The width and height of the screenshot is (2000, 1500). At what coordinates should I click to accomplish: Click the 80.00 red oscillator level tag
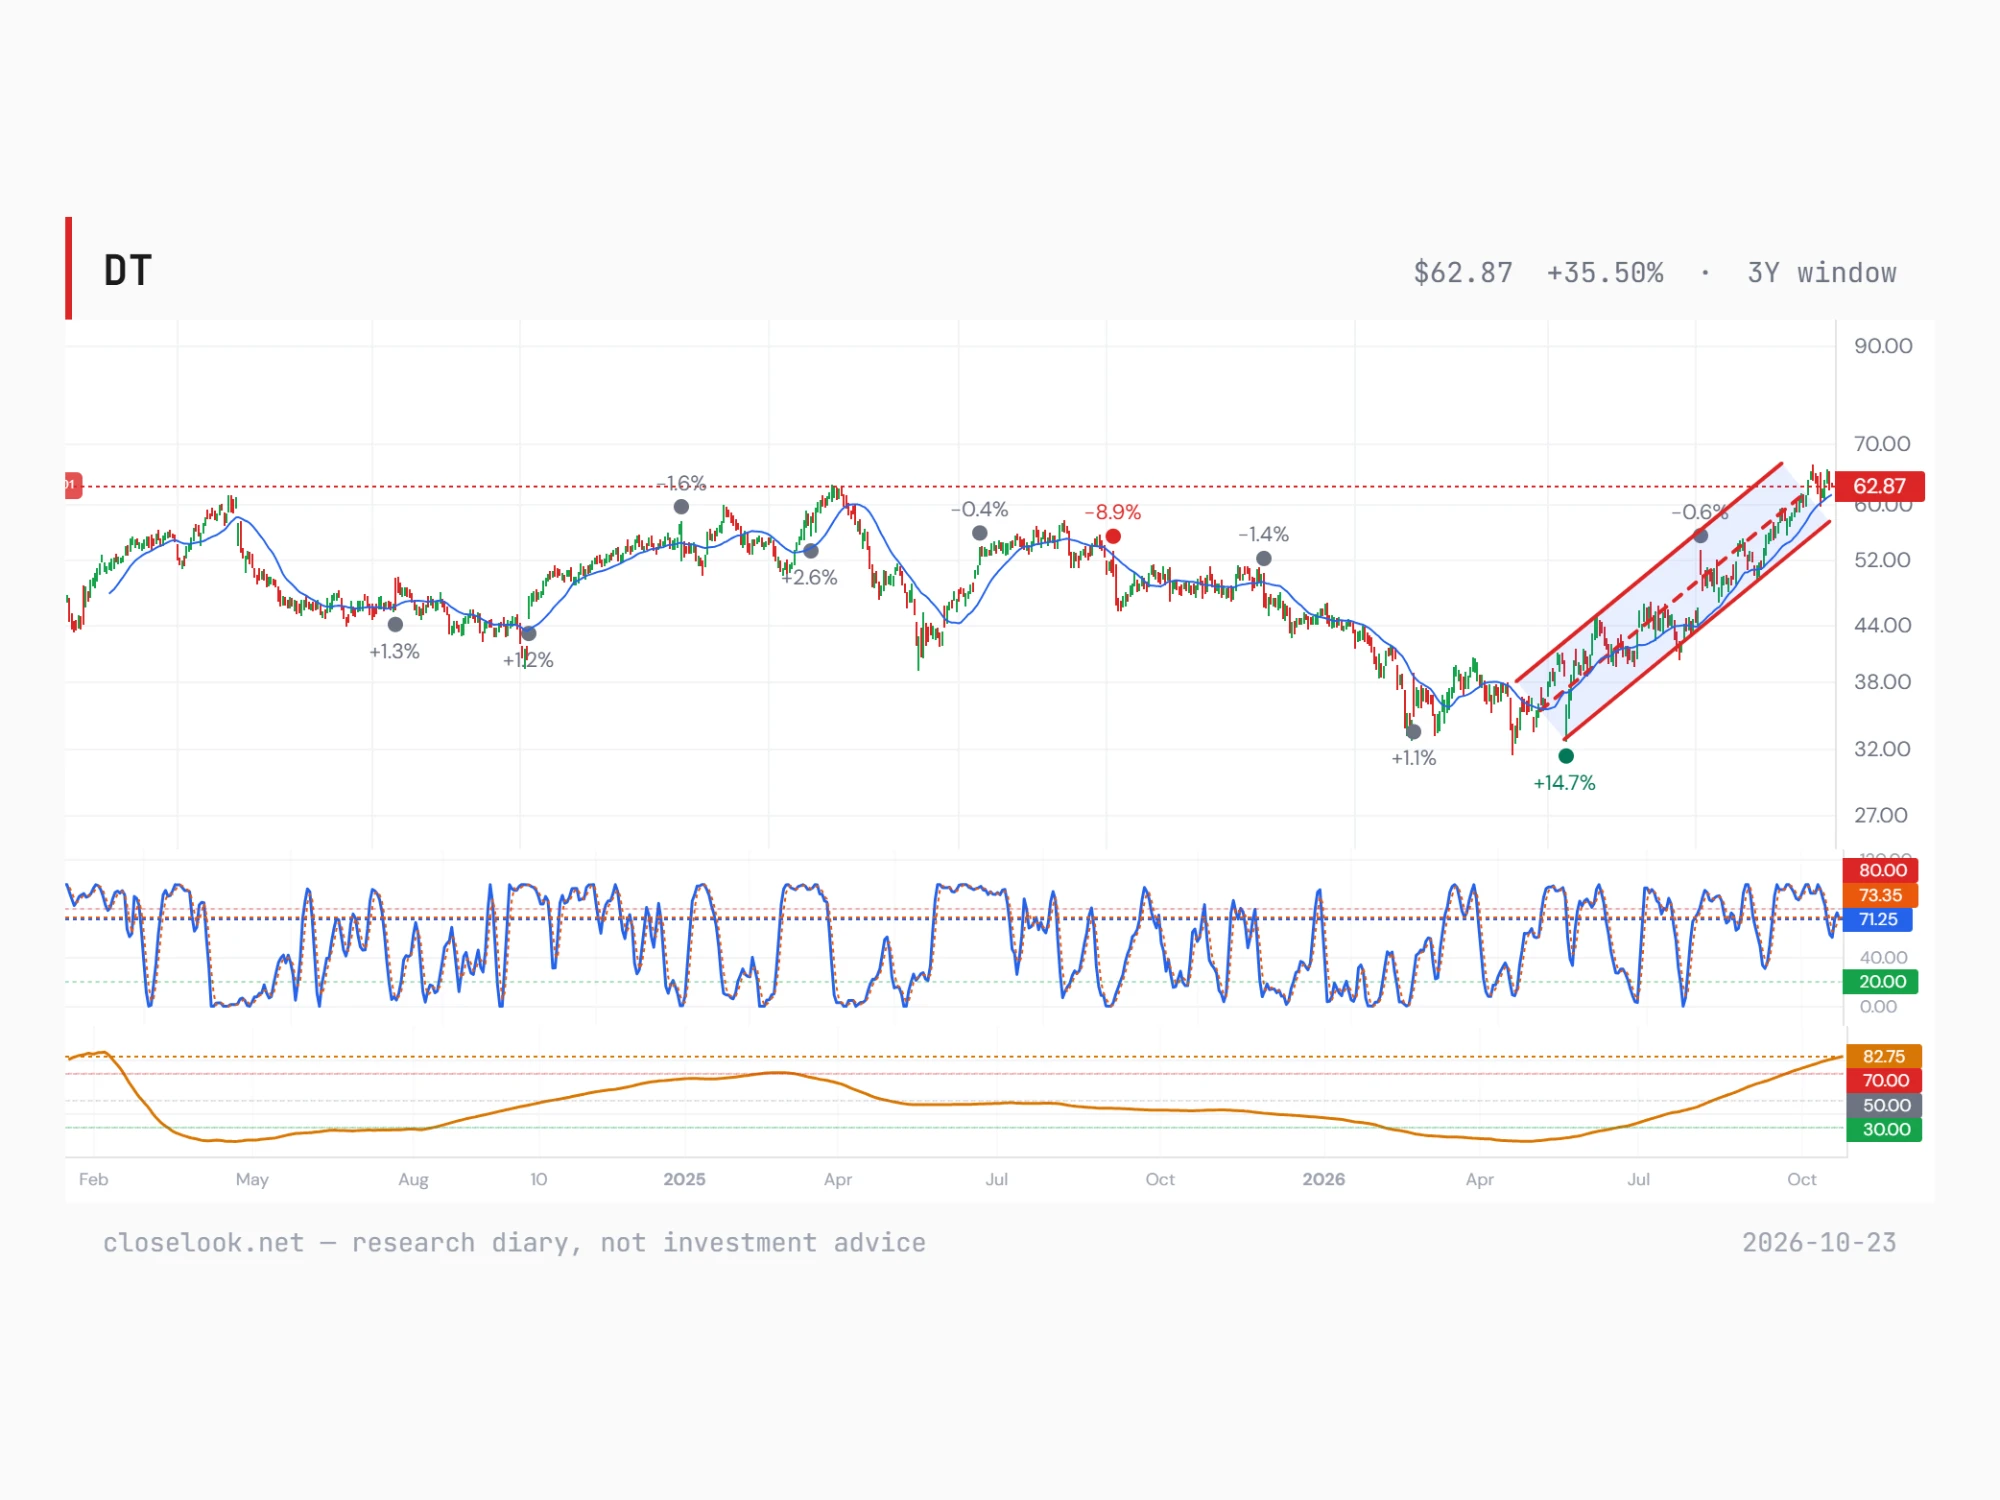[x=1880, y=870]
